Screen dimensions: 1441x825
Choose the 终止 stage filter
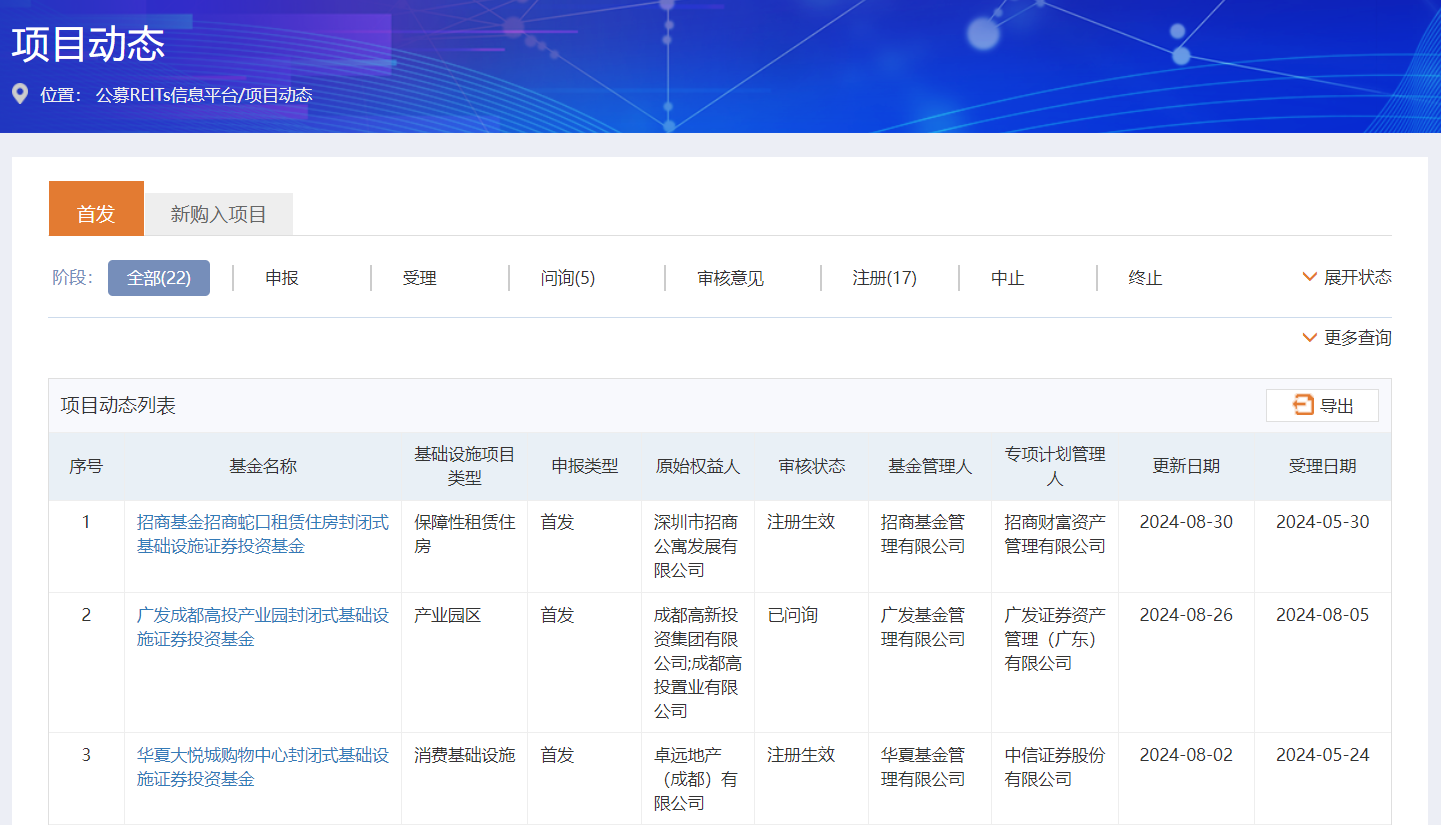1145,278
